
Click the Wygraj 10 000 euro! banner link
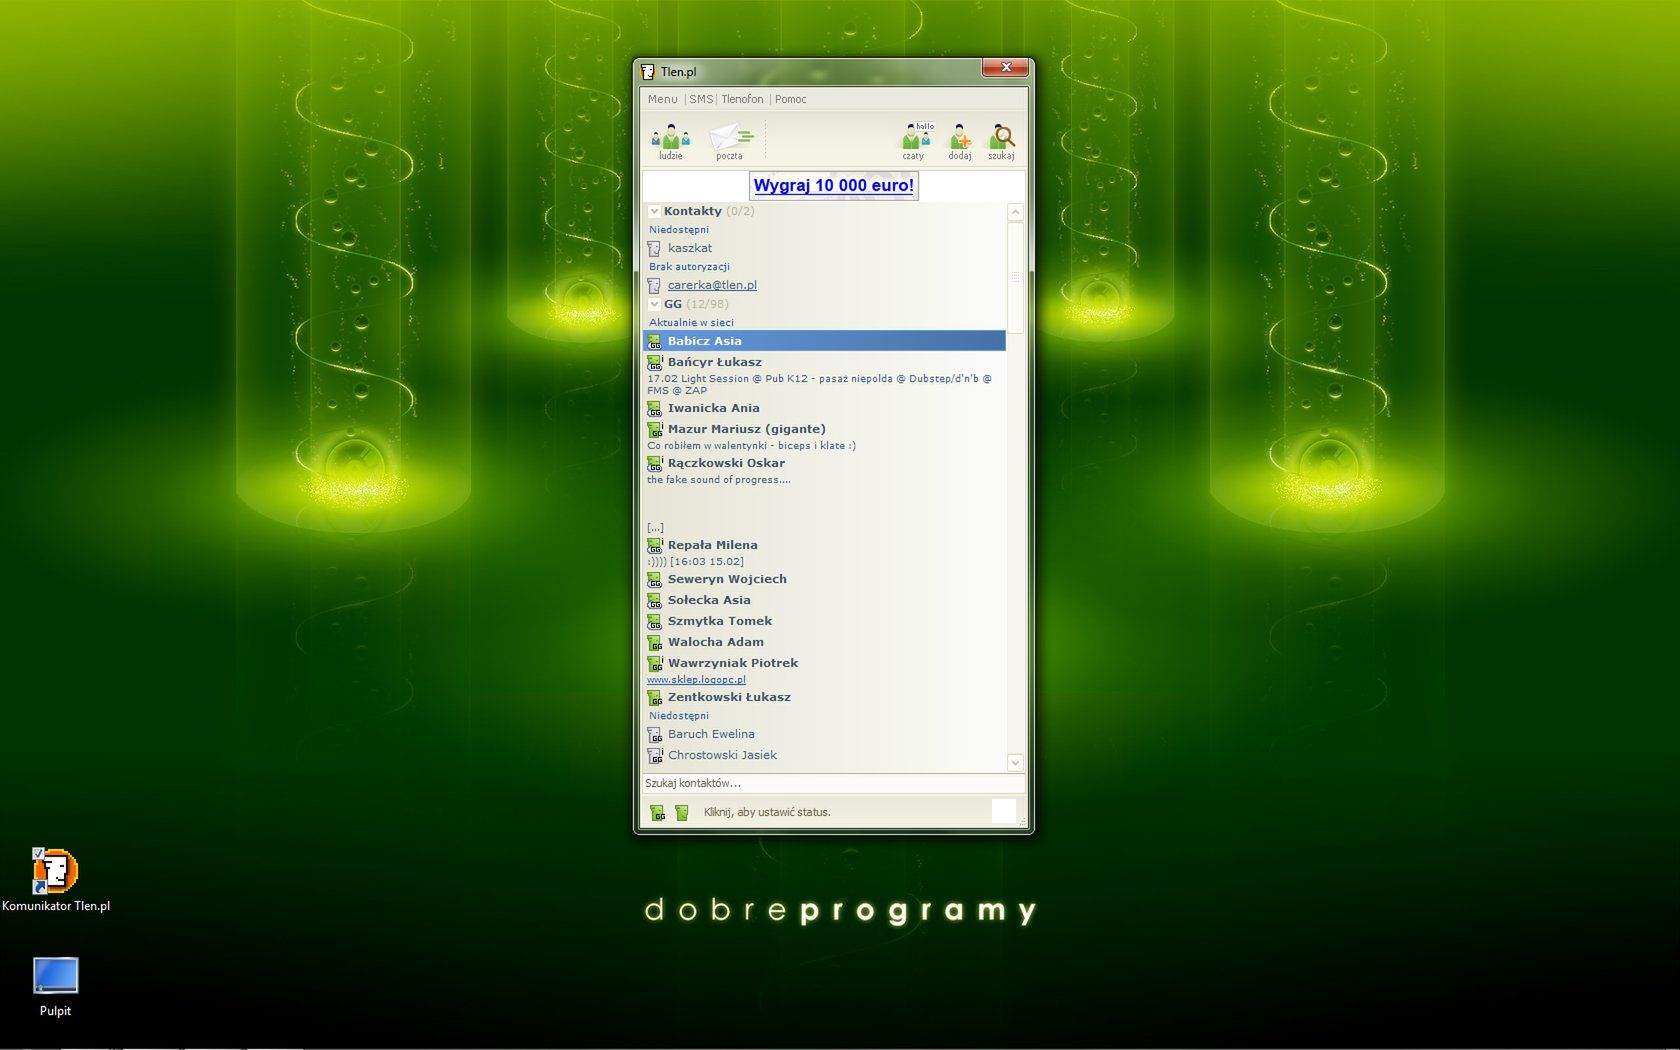pos(834,185)
